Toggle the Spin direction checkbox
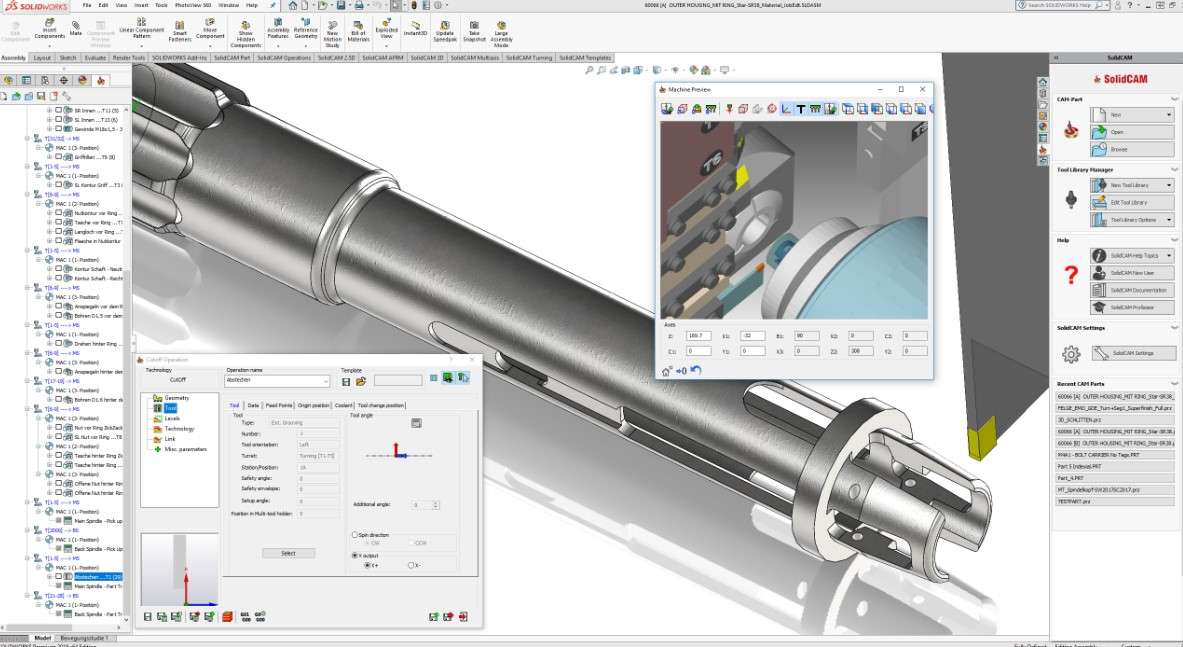This screenshot has height=647, width=1183. point(355,535)
